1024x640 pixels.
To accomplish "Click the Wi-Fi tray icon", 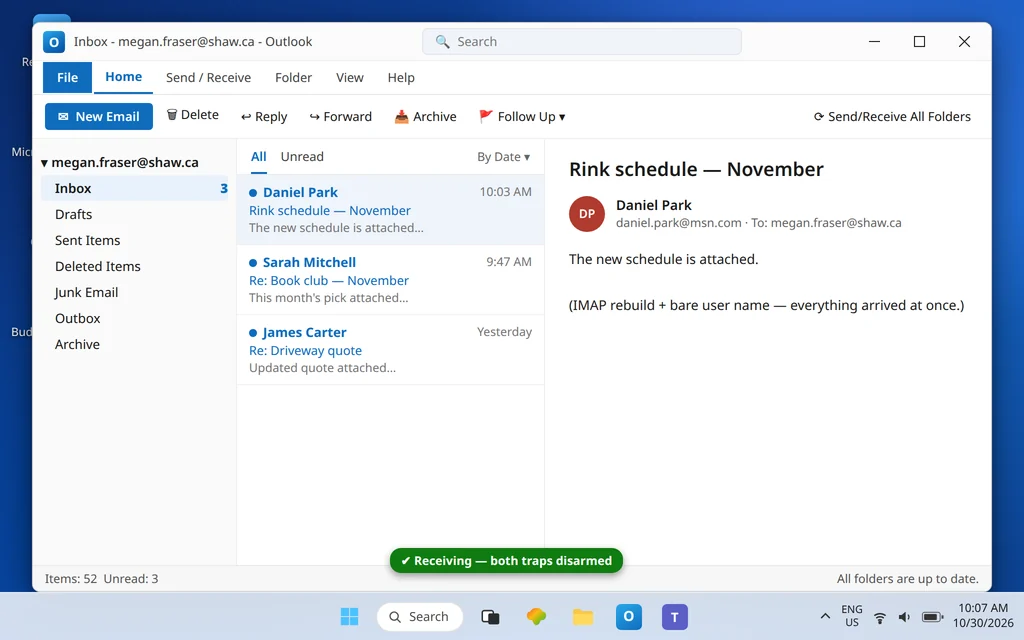I will pyautogui.click(x=880, y=617).
